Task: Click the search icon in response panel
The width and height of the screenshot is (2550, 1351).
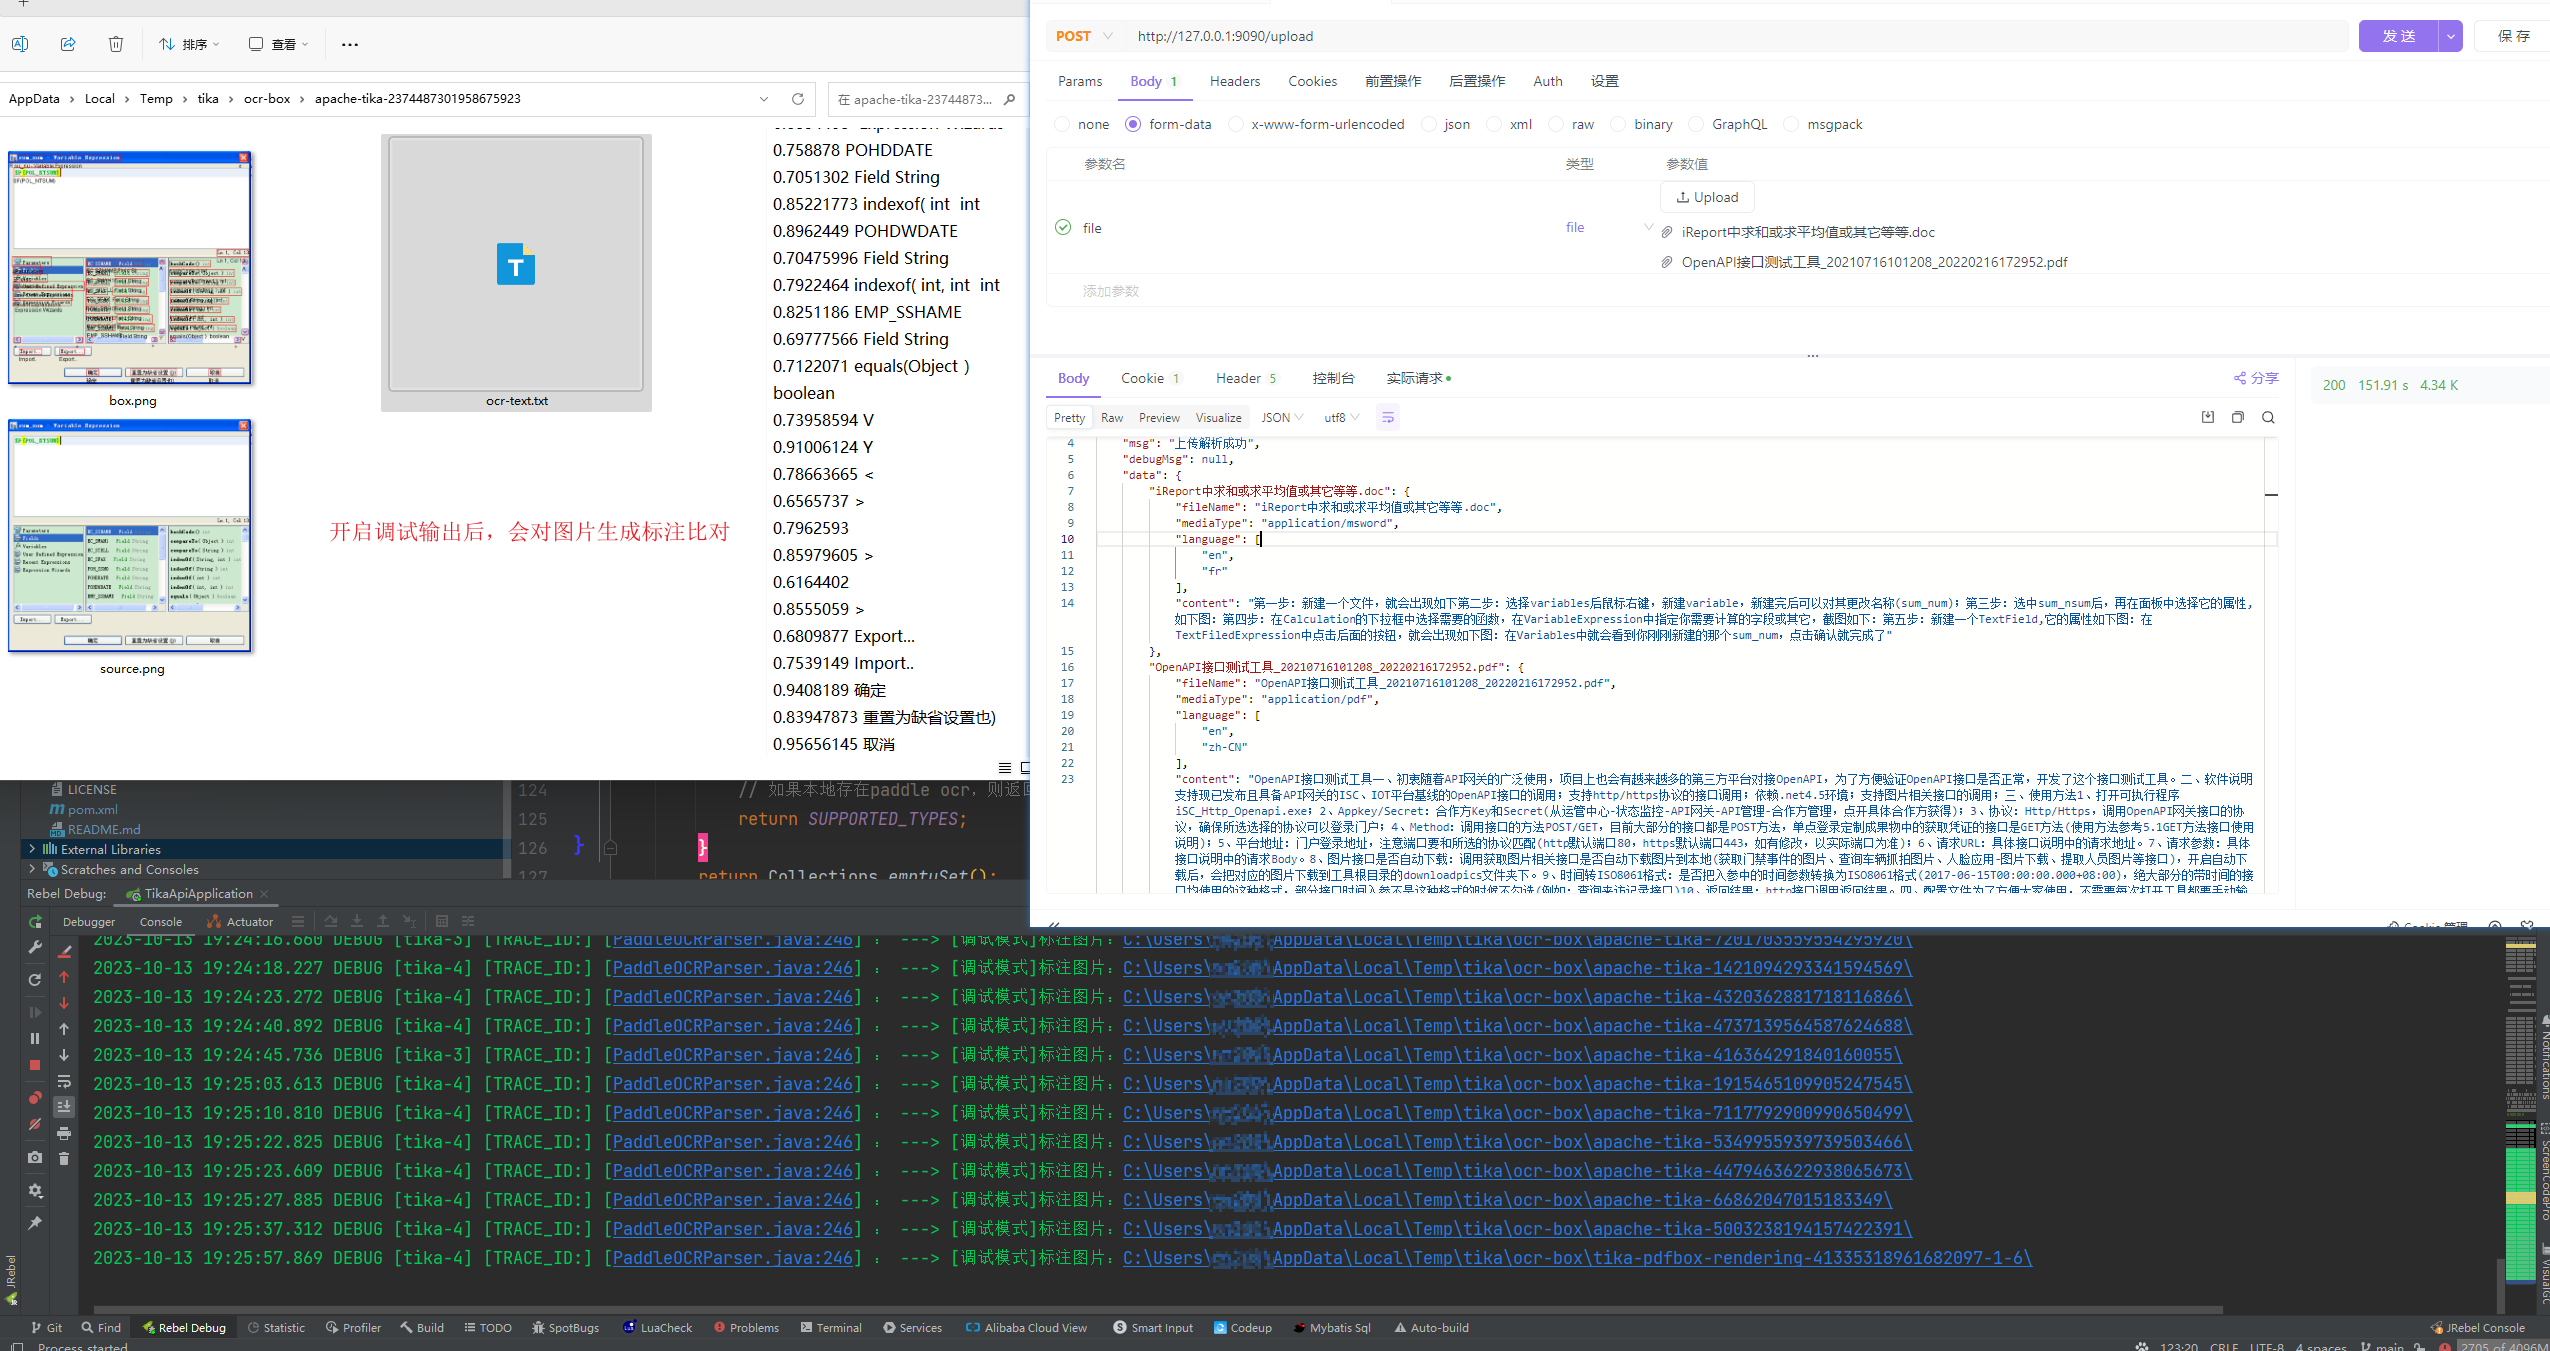Action: click(x=2268, y=417)
